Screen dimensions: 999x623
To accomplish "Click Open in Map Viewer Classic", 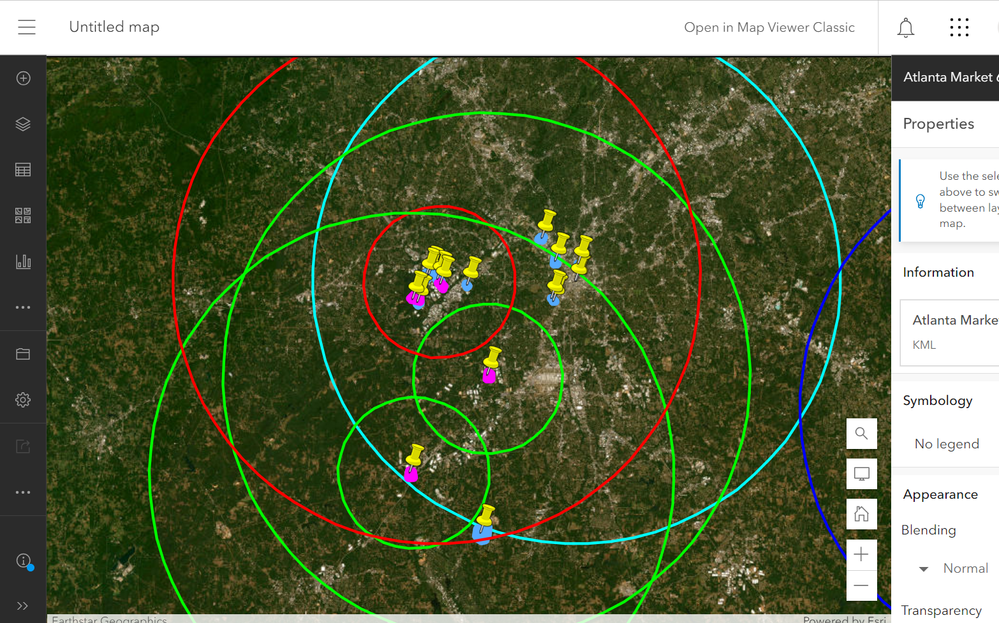I will [x=769, y=27].
